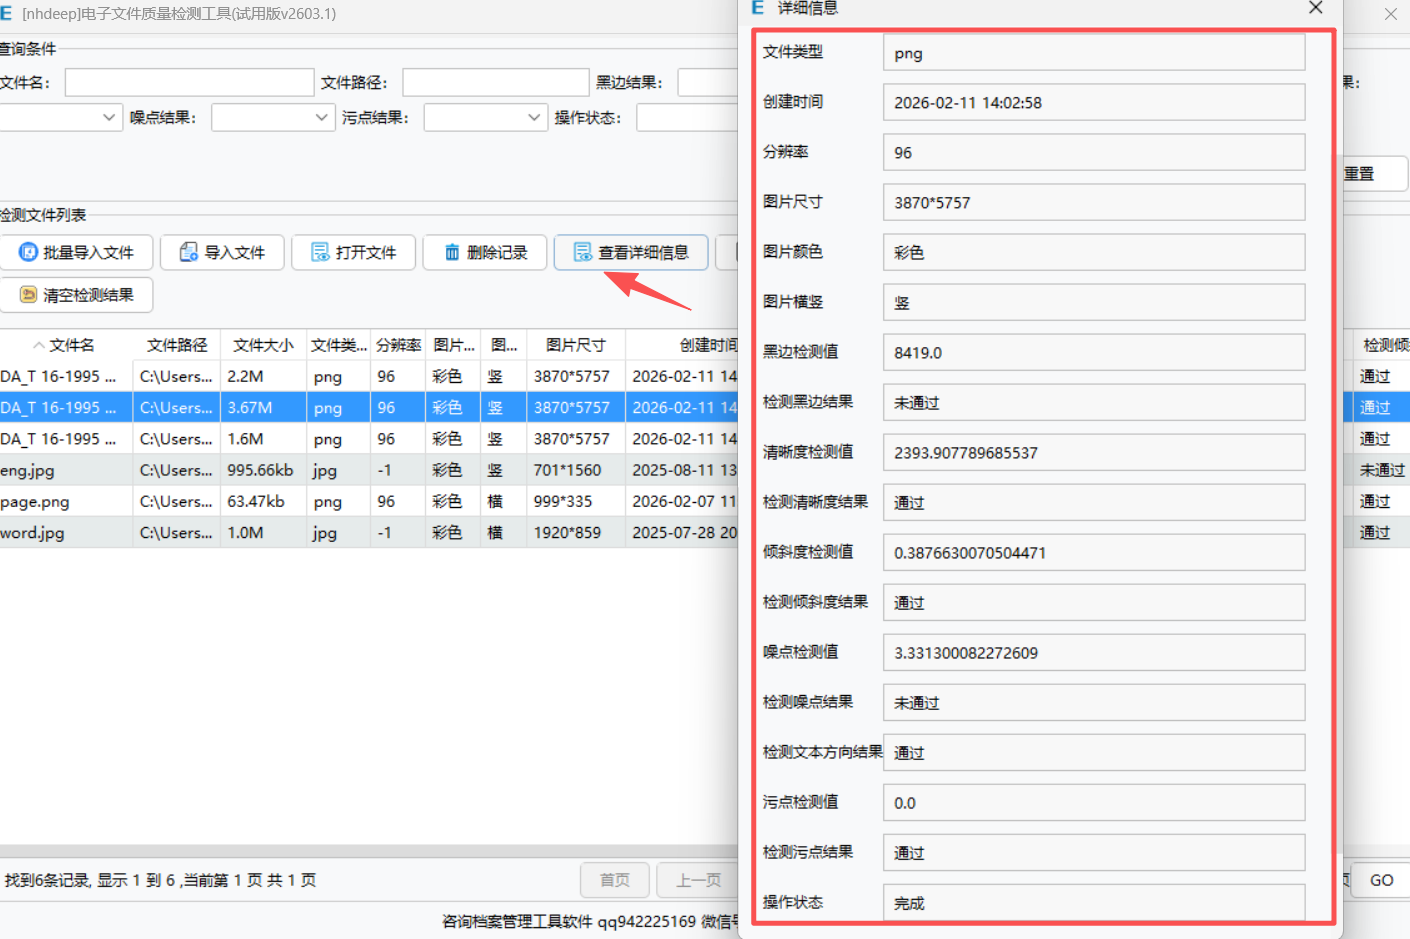Select the word.jpg row in file list
The height and width of the screenshot is (939, 1410).
60,533
